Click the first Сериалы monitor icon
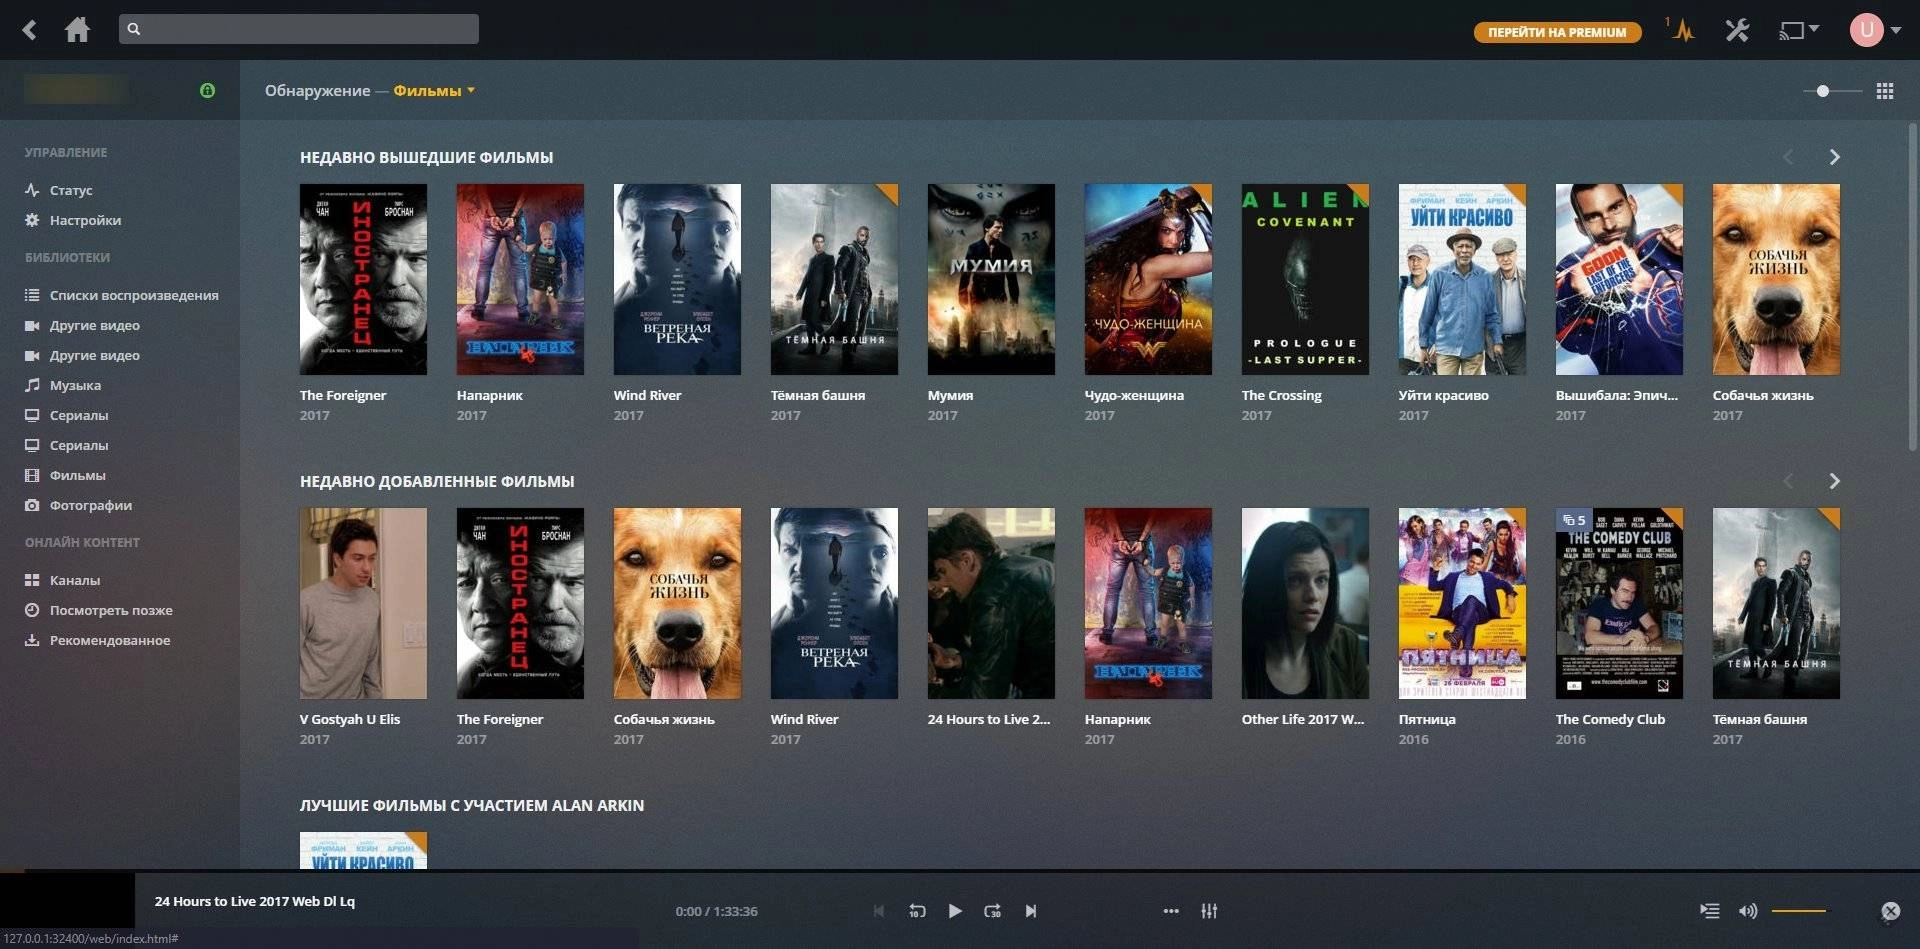1920x949 pixels. coord(32,415)
